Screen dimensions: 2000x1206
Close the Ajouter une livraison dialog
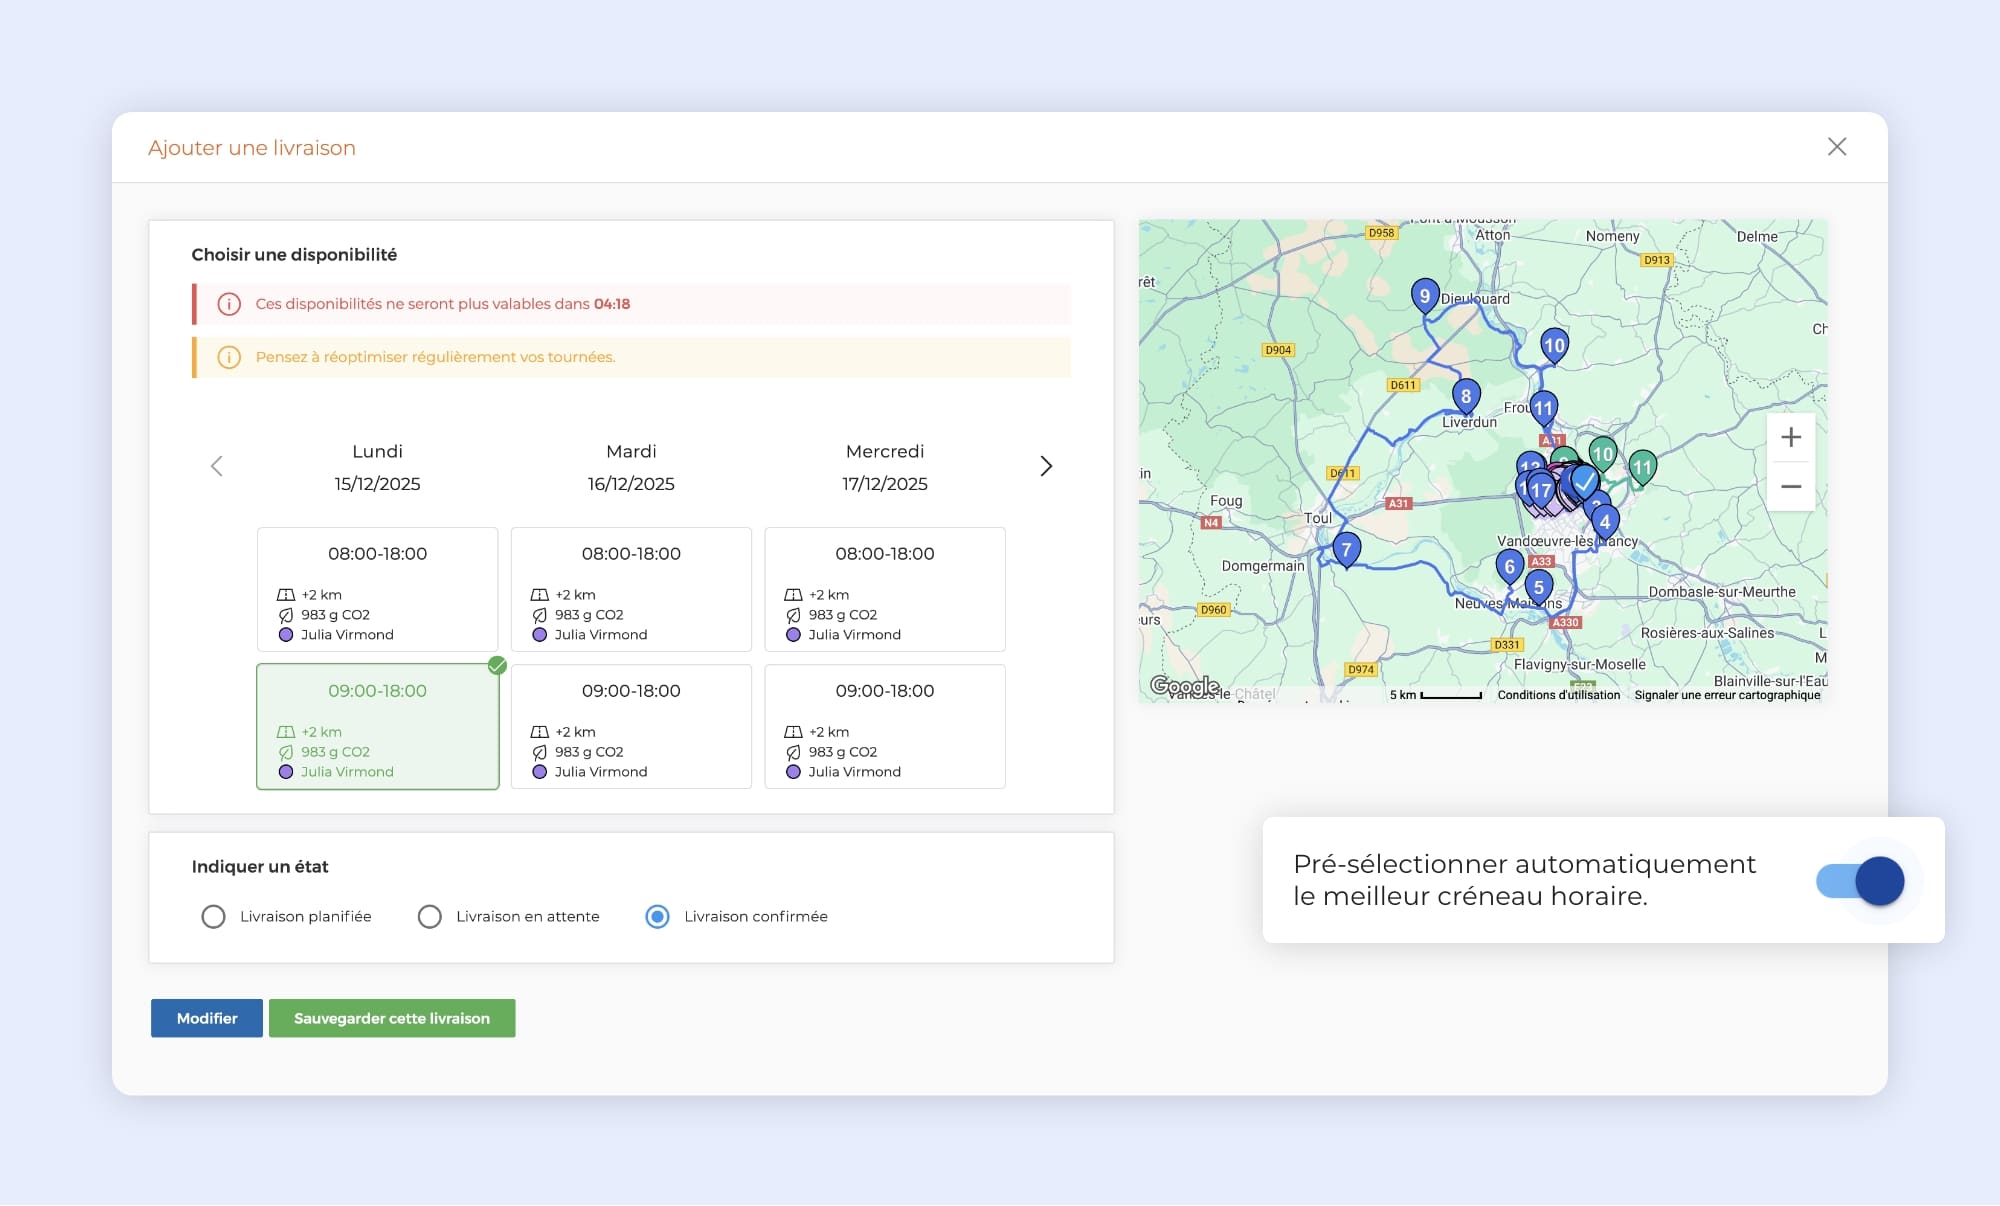click(1836, 147)
